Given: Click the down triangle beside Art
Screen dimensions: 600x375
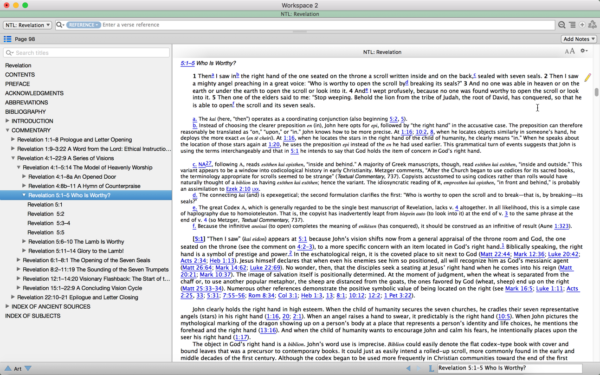Looking at the screenshot, I should click(28, 368).
